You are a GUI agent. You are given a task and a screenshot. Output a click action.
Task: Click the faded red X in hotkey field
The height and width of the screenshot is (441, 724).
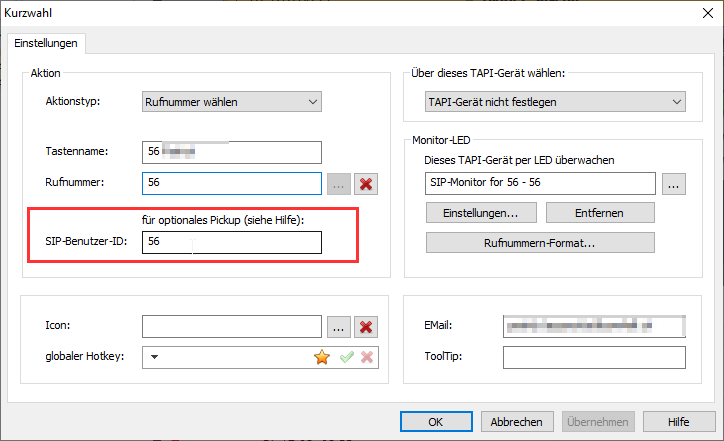pyautogui.click(x=367, y=358)
